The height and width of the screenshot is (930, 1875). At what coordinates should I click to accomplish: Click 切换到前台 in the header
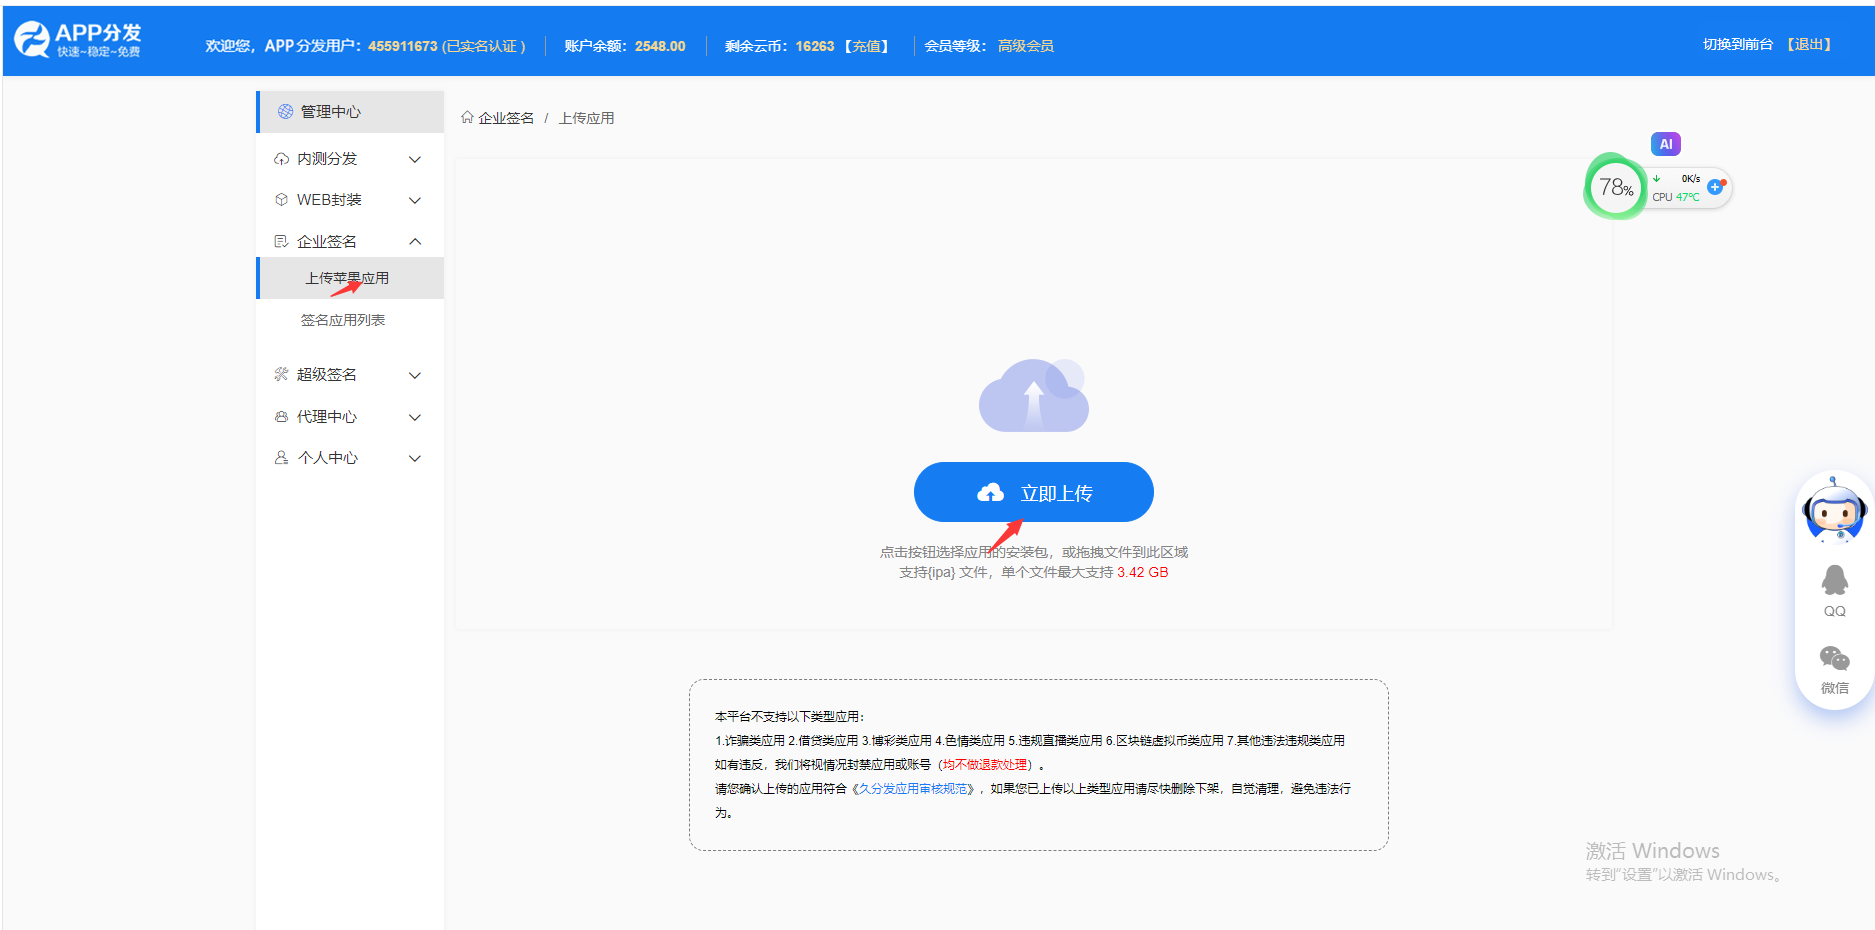tap(1737, 45)
